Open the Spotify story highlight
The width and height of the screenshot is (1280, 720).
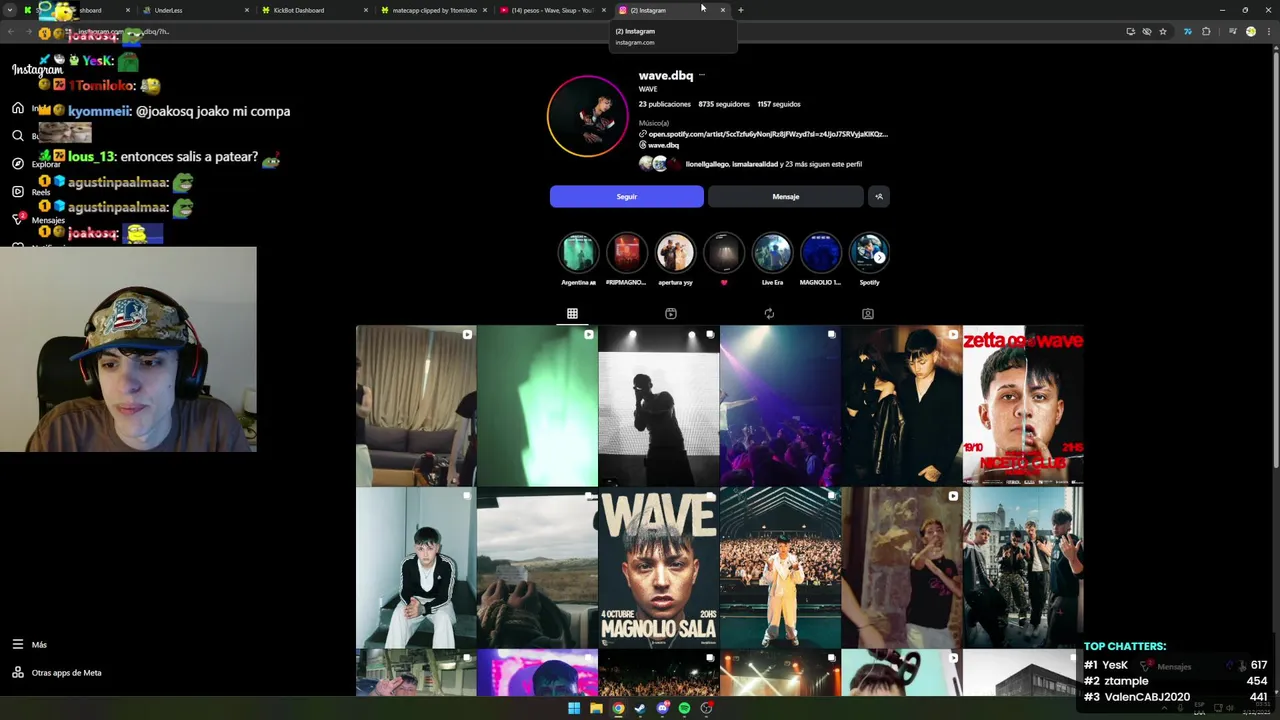[x=869, y=253]
